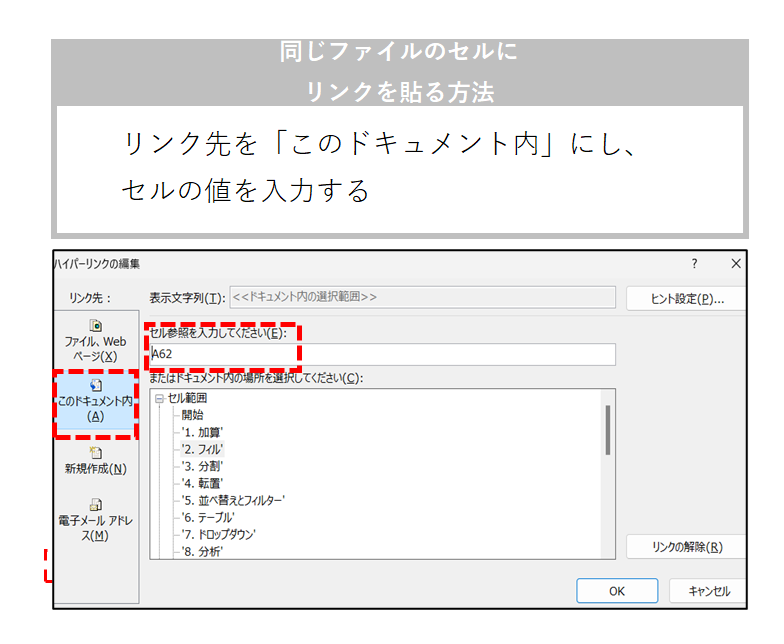784x644 pixels.
Task: Confirm with the OK button
Action: (x=617, y=591)
